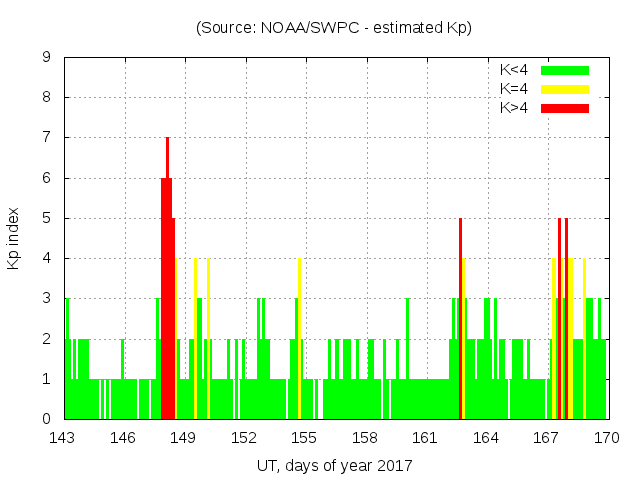Select the y-axis tick label 7

pyautogui.click(x=47, y=138)
